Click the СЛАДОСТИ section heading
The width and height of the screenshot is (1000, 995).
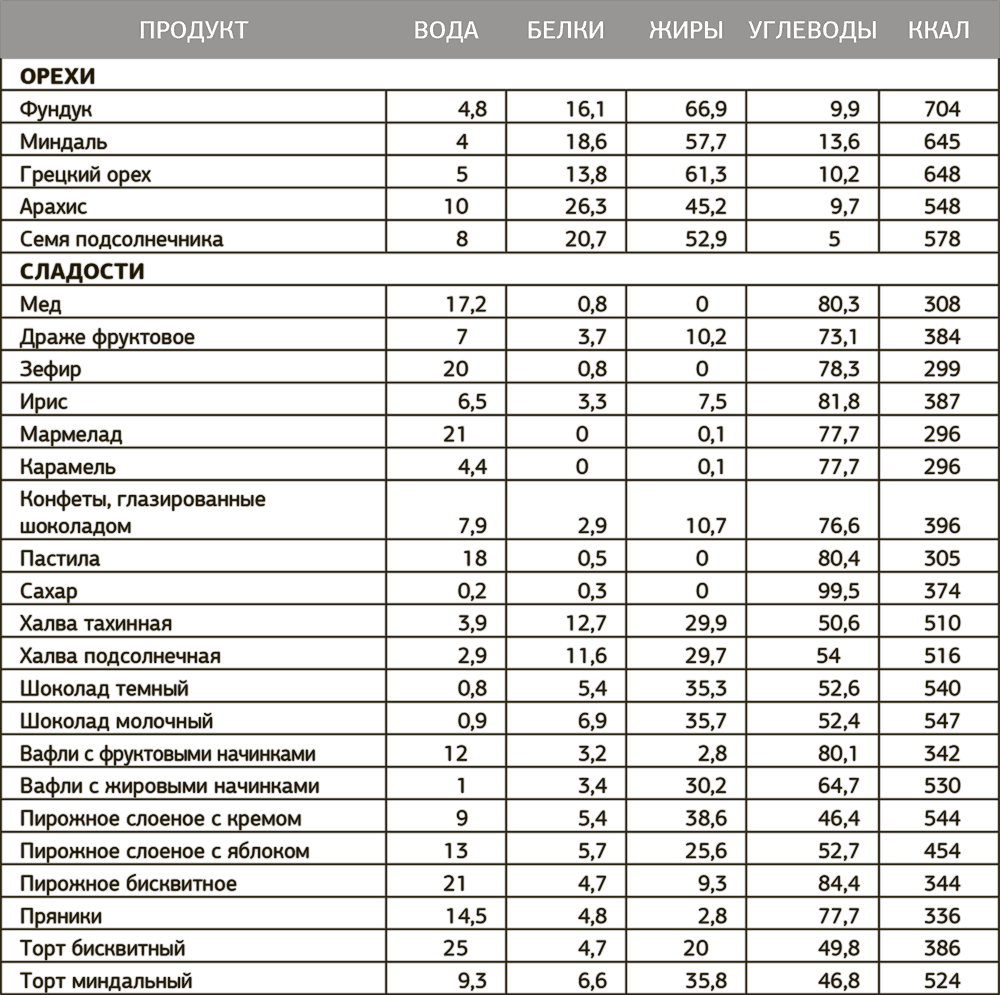[82, 271]
